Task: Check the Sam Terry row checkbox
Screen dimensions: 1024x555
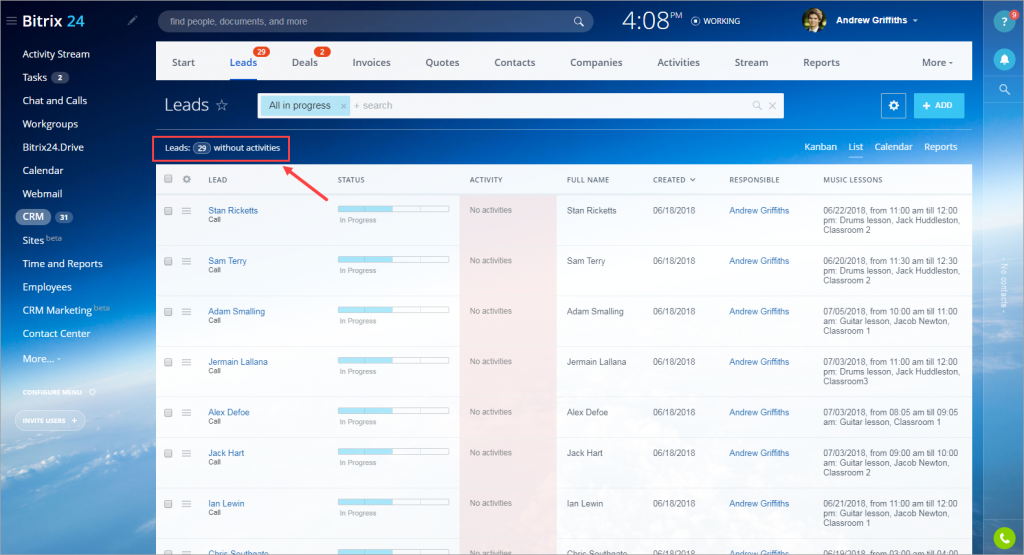Action: pos(168,261)
